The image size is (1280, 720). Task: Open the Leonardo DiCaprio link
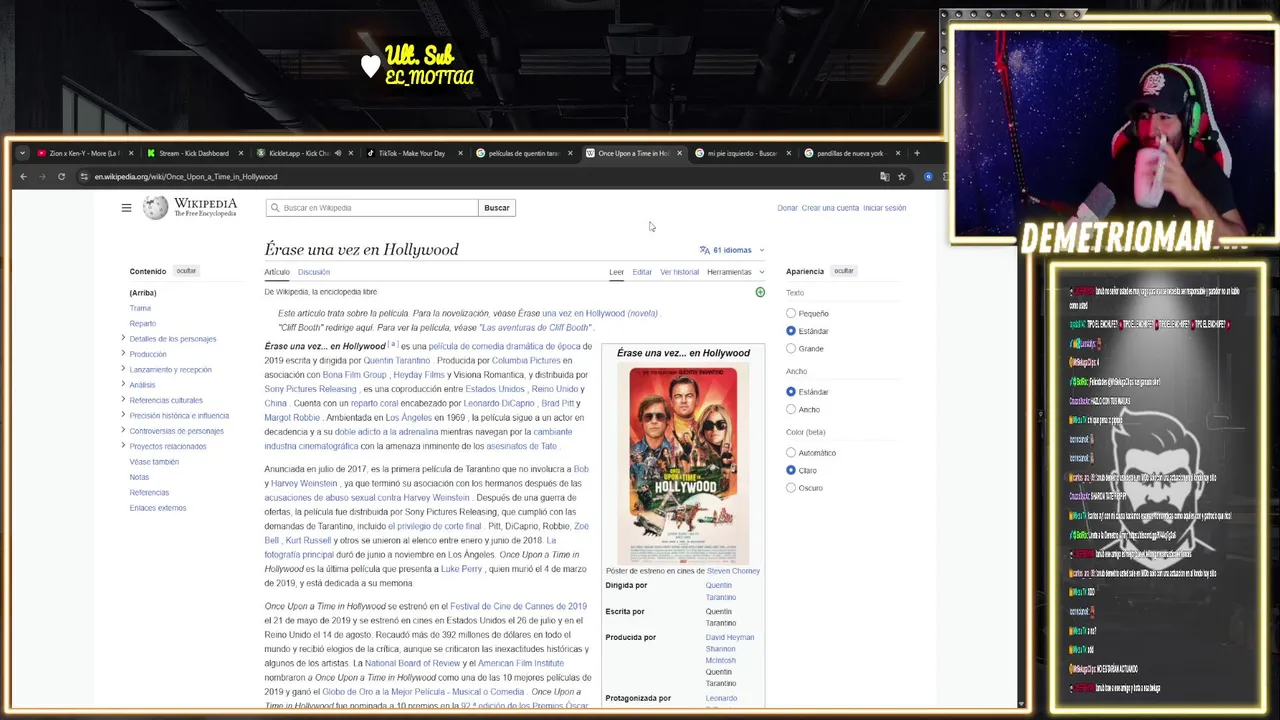click(499, 403)
